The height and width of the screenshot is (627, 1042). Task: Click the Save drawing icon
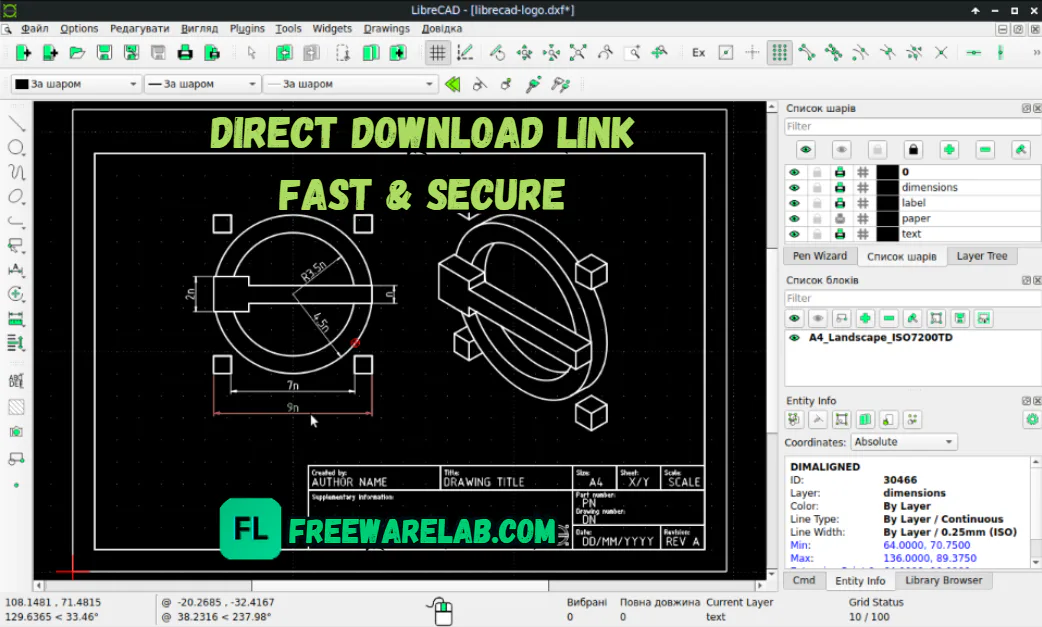pyautogui.click(x=104, y=52)
